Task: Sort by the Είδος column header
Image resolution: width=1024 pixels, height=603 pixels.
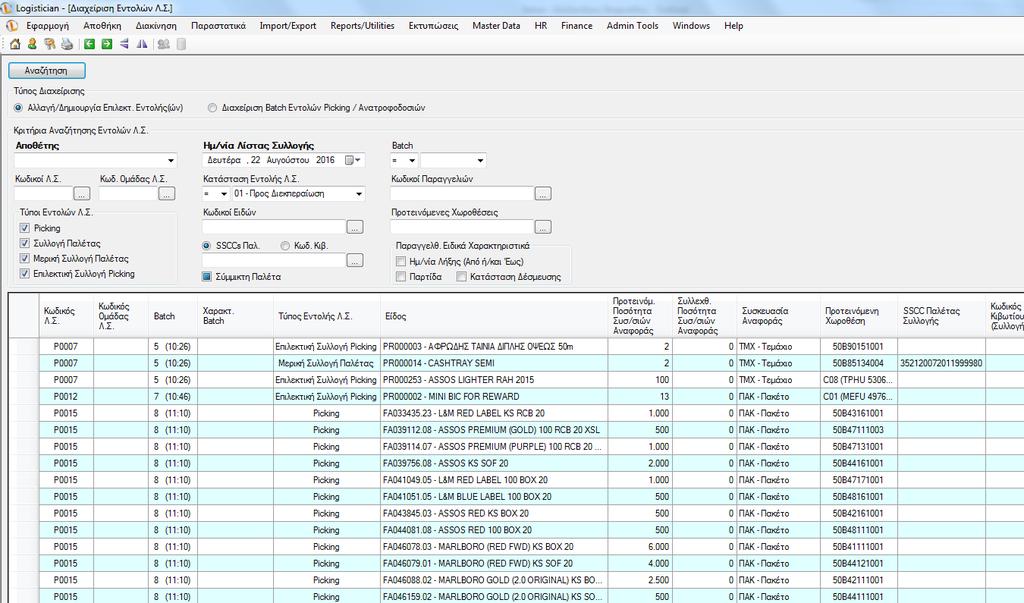Action: click(494, 316)
